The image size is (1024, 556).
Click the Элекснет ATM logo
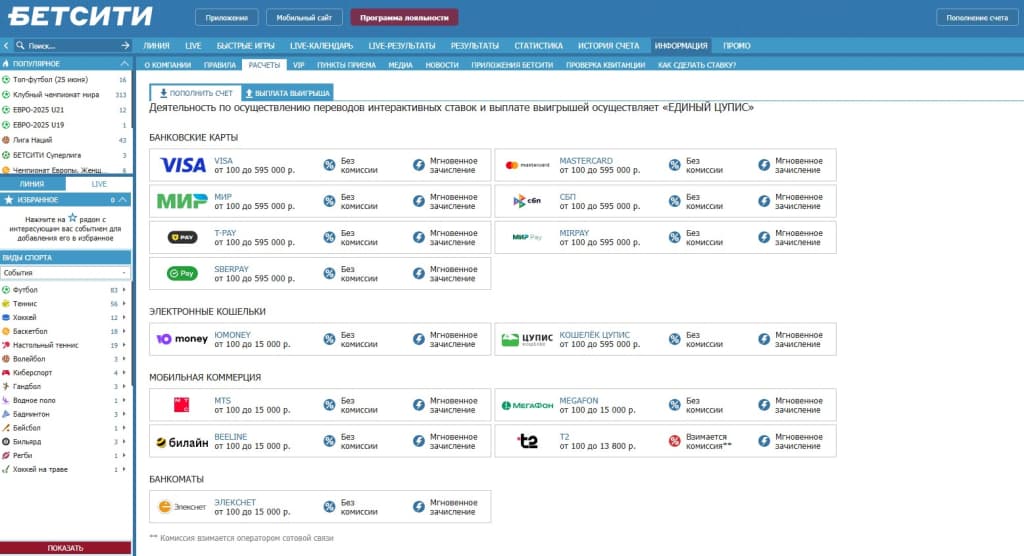(182, 506)
